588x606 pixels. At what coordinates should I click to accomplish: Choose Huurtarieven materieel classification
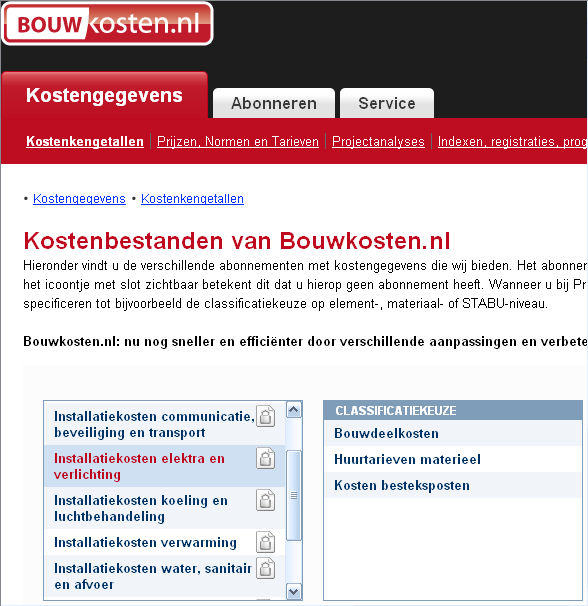pos(453,459)
